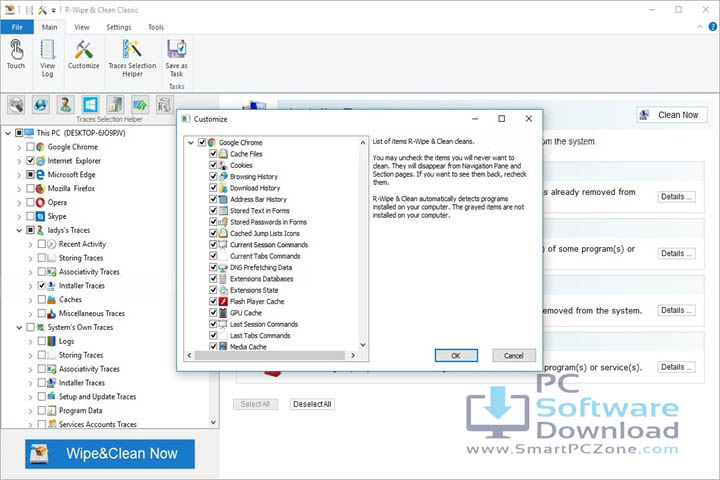Click the blue help icon at top right

pyautogui.click(x=713, y=27)
